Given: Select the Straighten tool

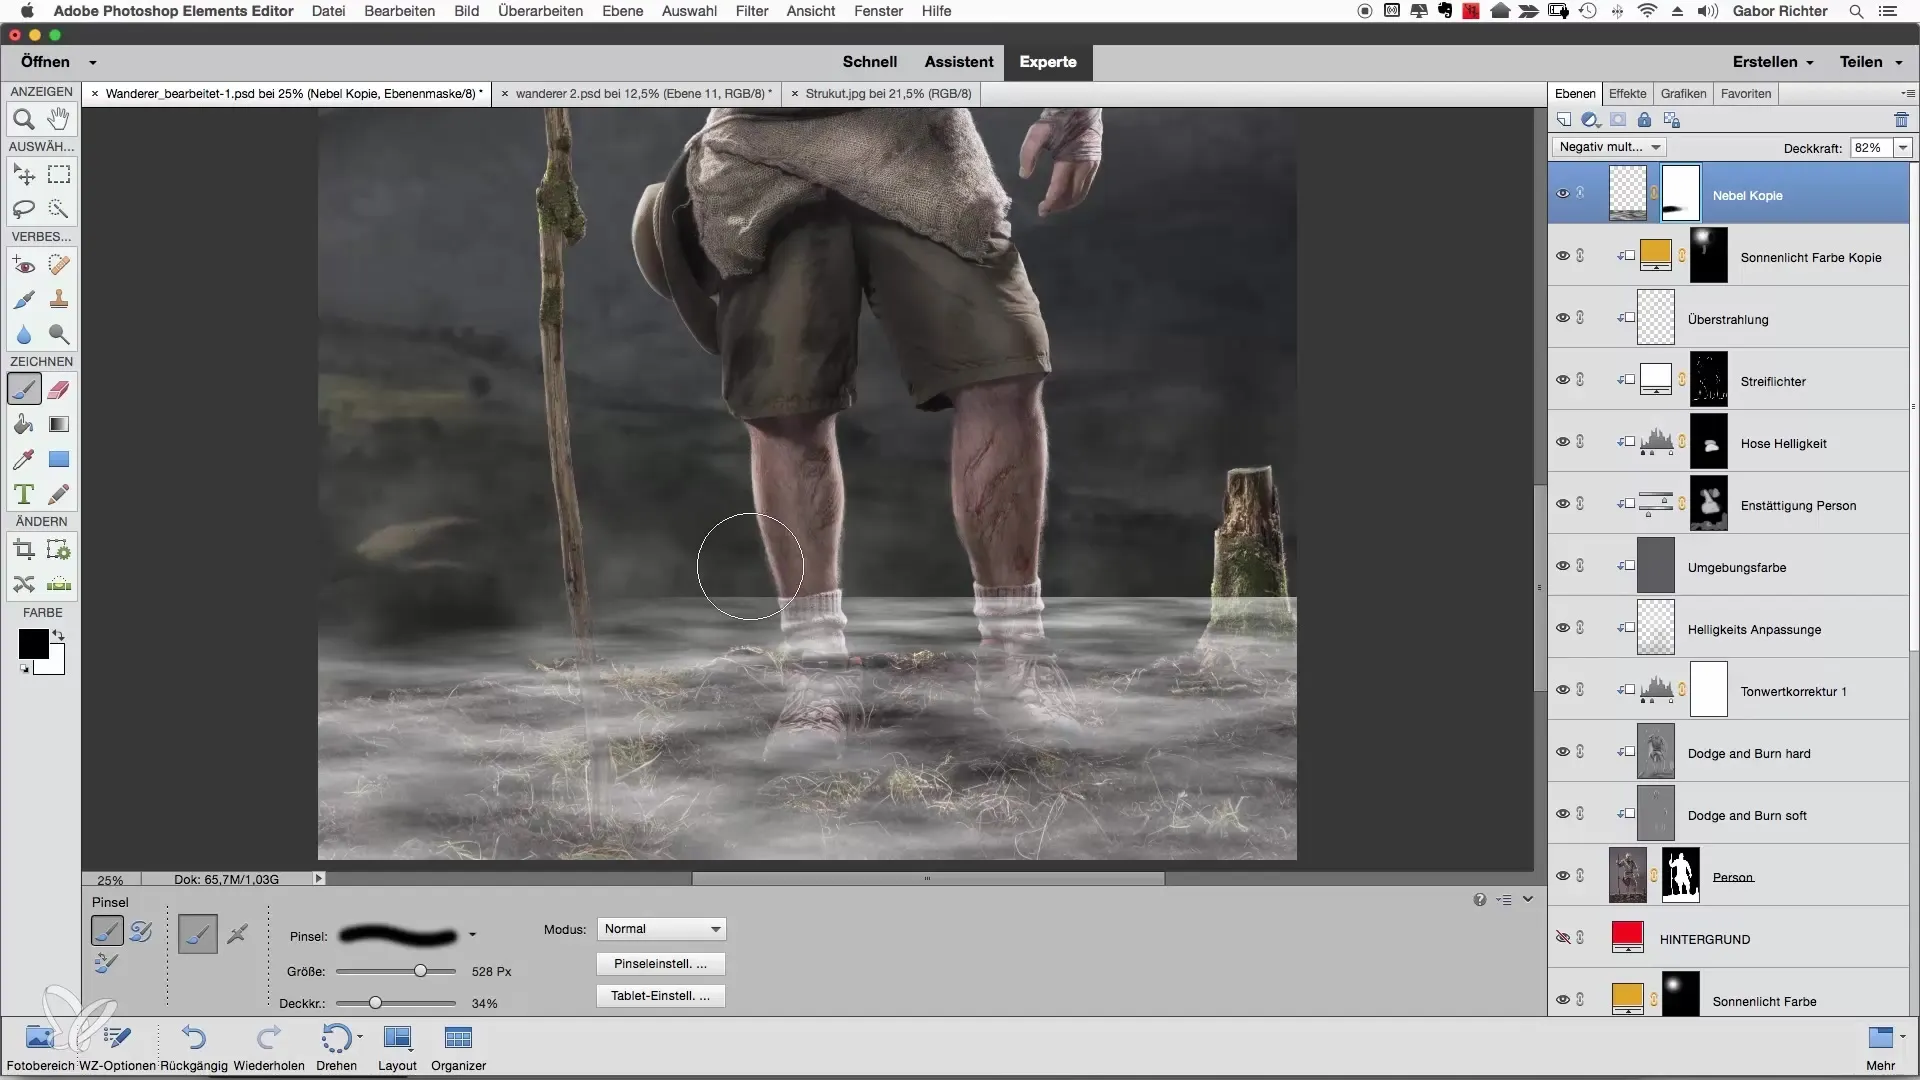Looking at the screenshot, I should [59, 584].
